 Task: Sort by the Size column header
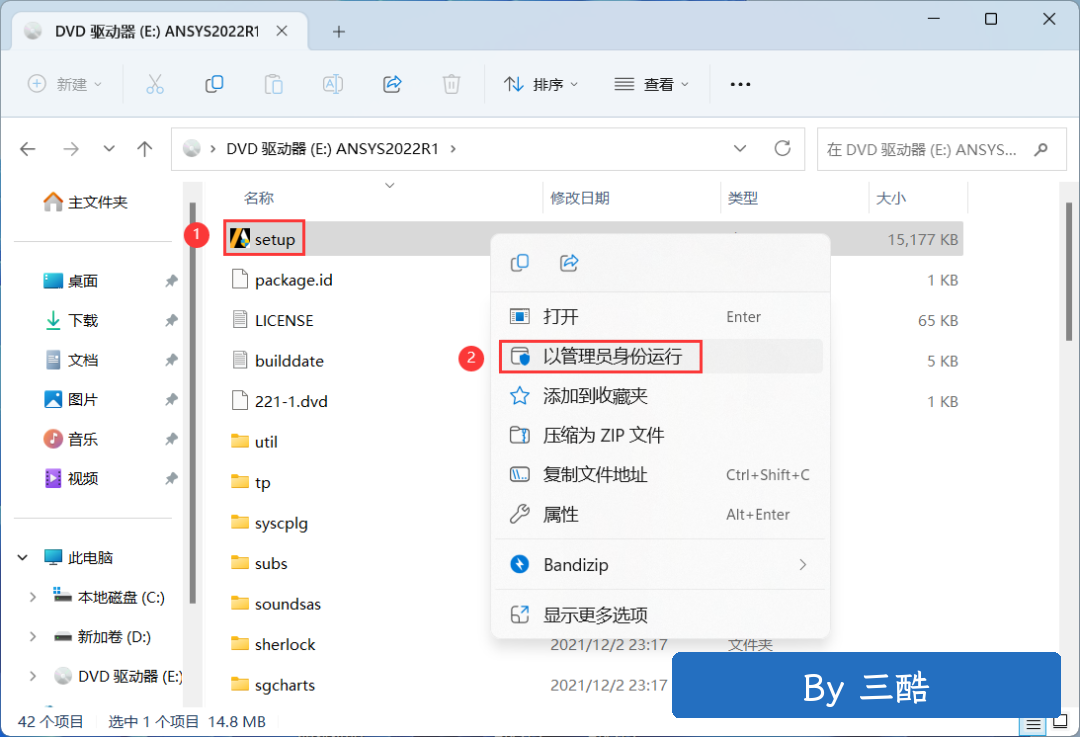891,198
